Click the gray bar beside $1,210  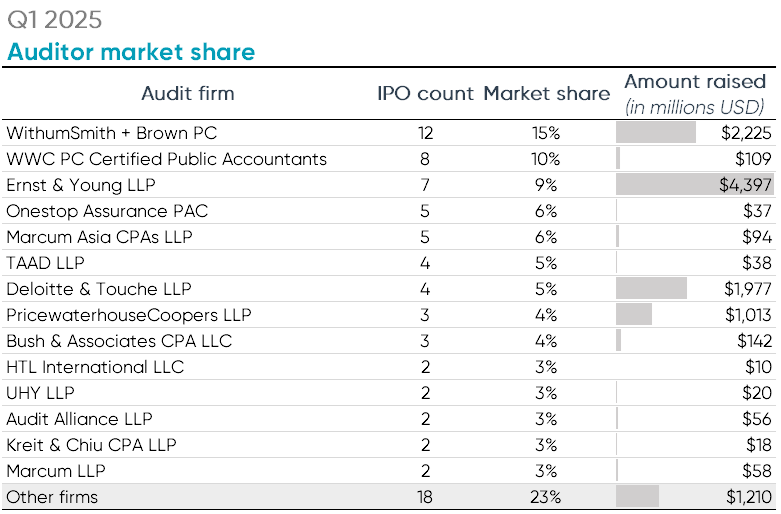pyautogui.click(x=638, y=497)
